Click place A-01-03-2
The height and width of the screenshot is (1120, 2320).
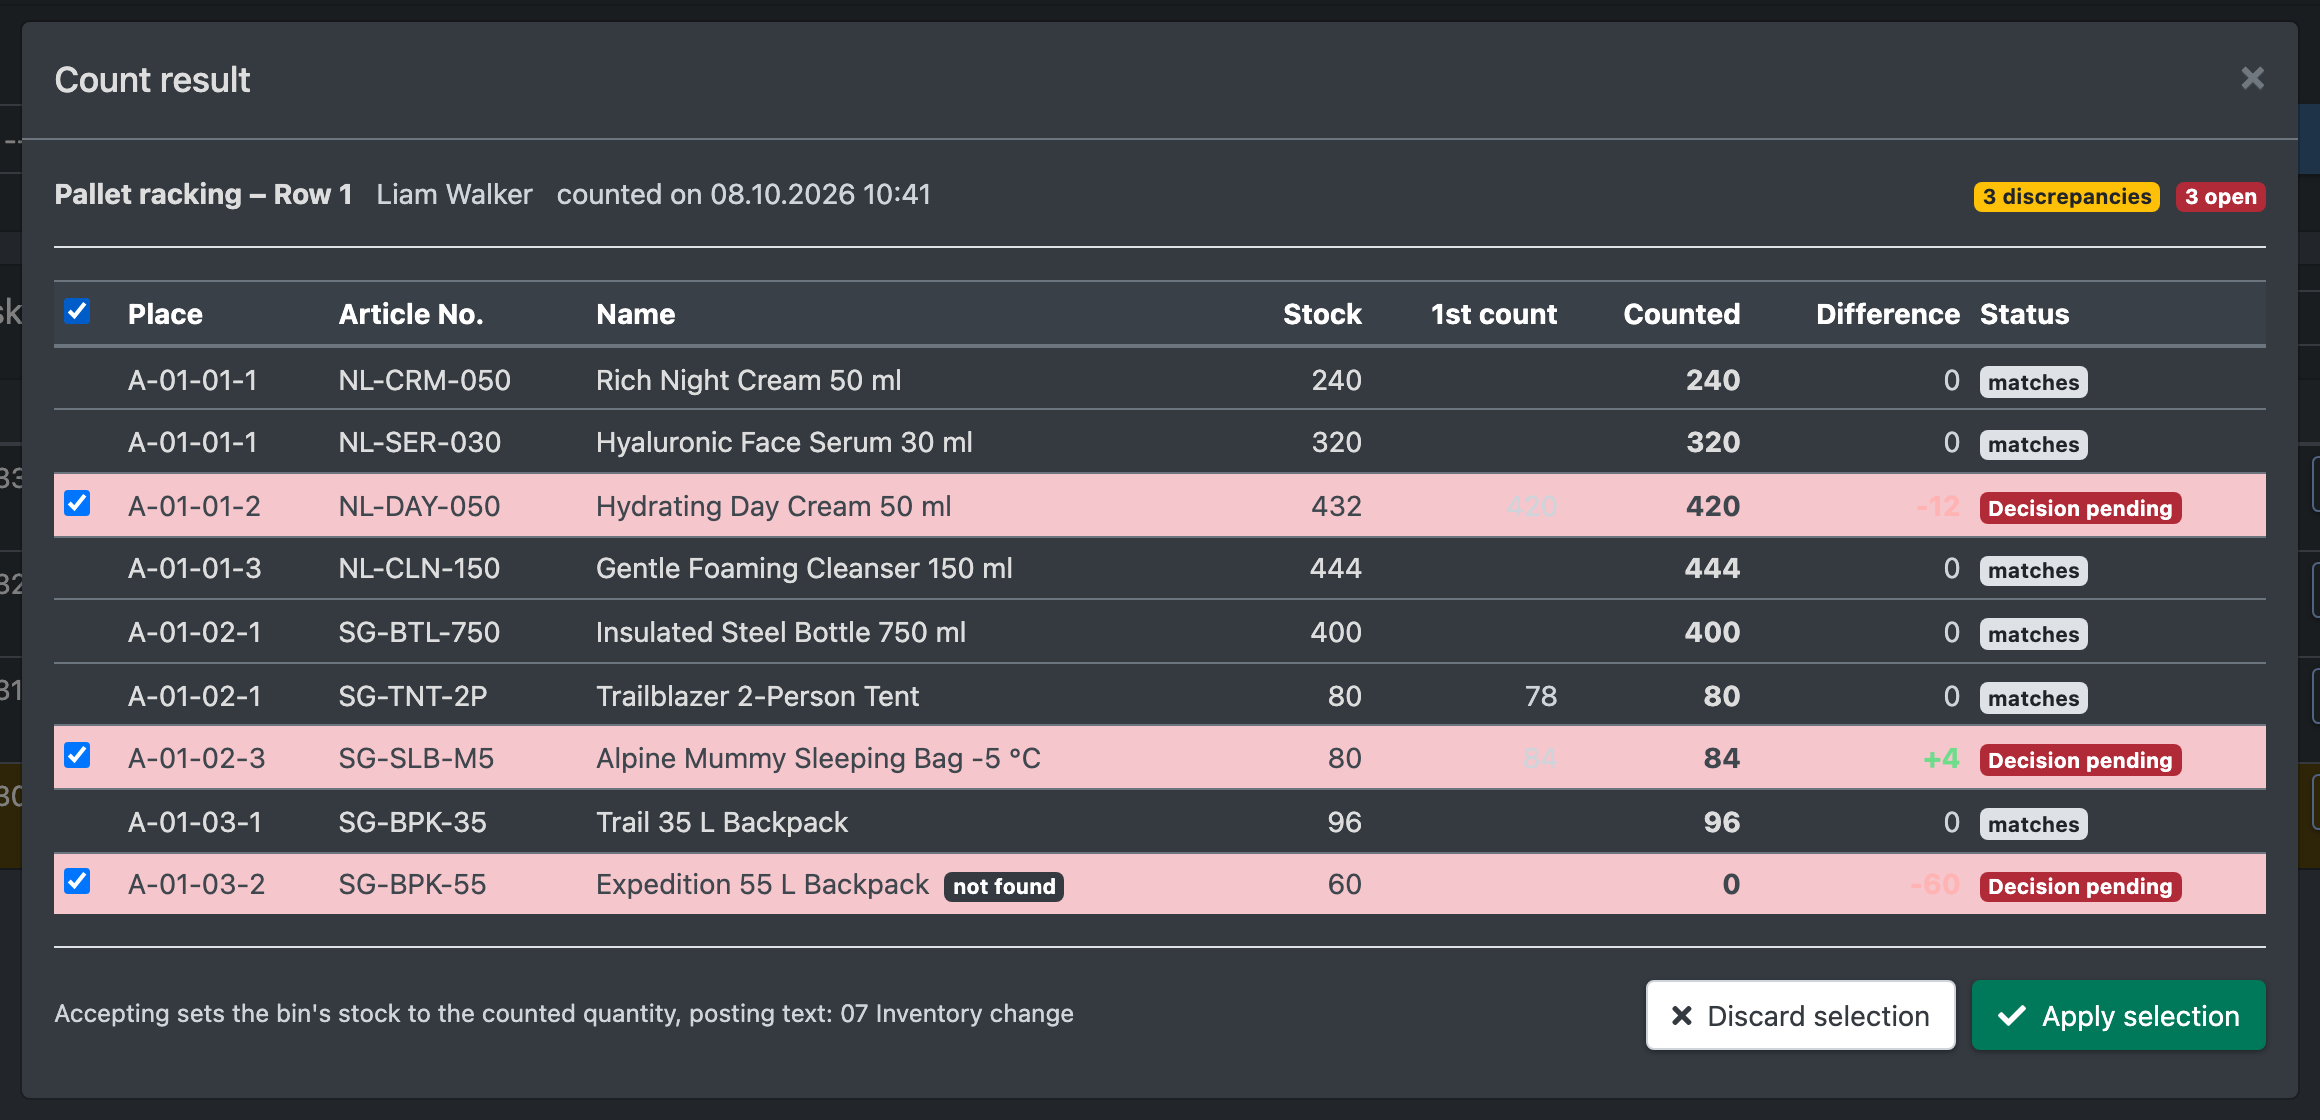click(196, 884)
